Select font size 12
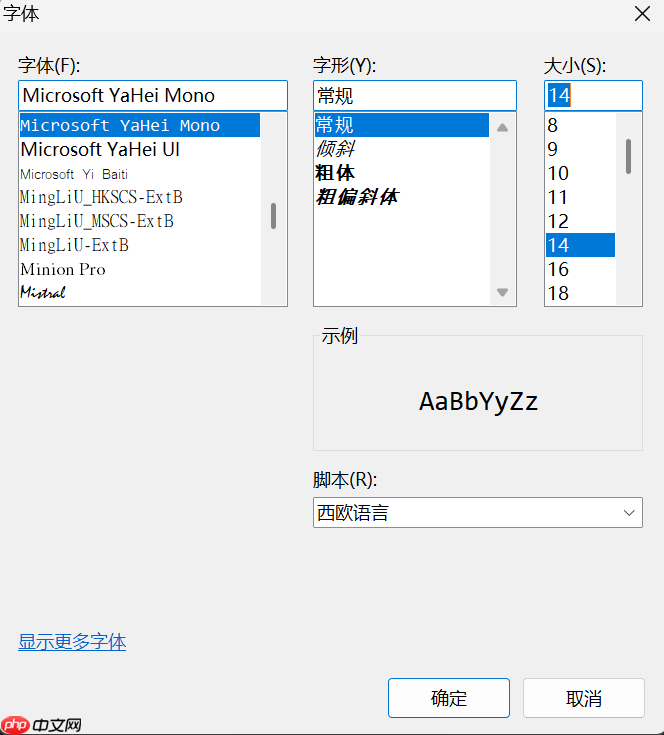The height and width of the screenshot is (735, 664). [580, 221]
